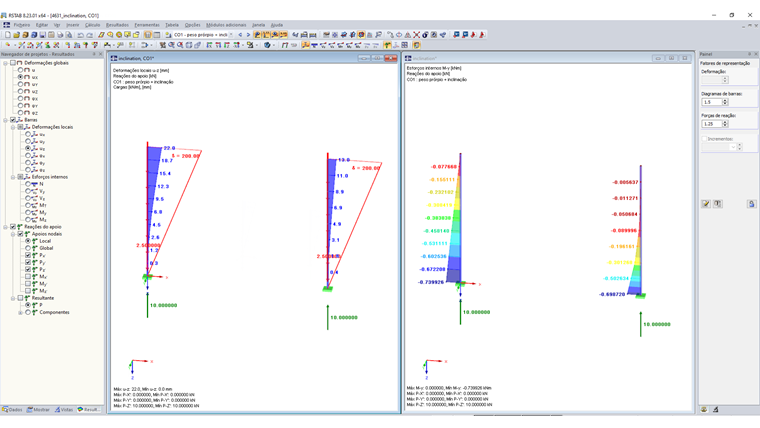Open the Resultados menu
This screenshot has height=428, width=760.
point(117,25)
